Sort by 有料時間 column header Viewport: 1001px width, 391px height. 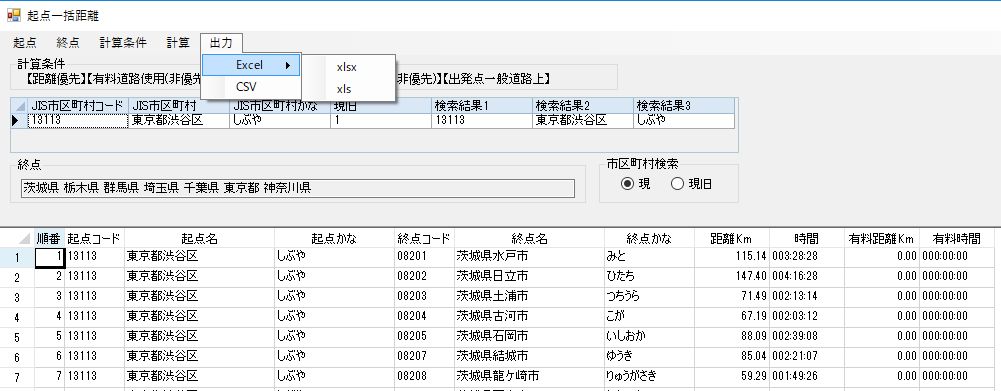(x=957, y=239)
